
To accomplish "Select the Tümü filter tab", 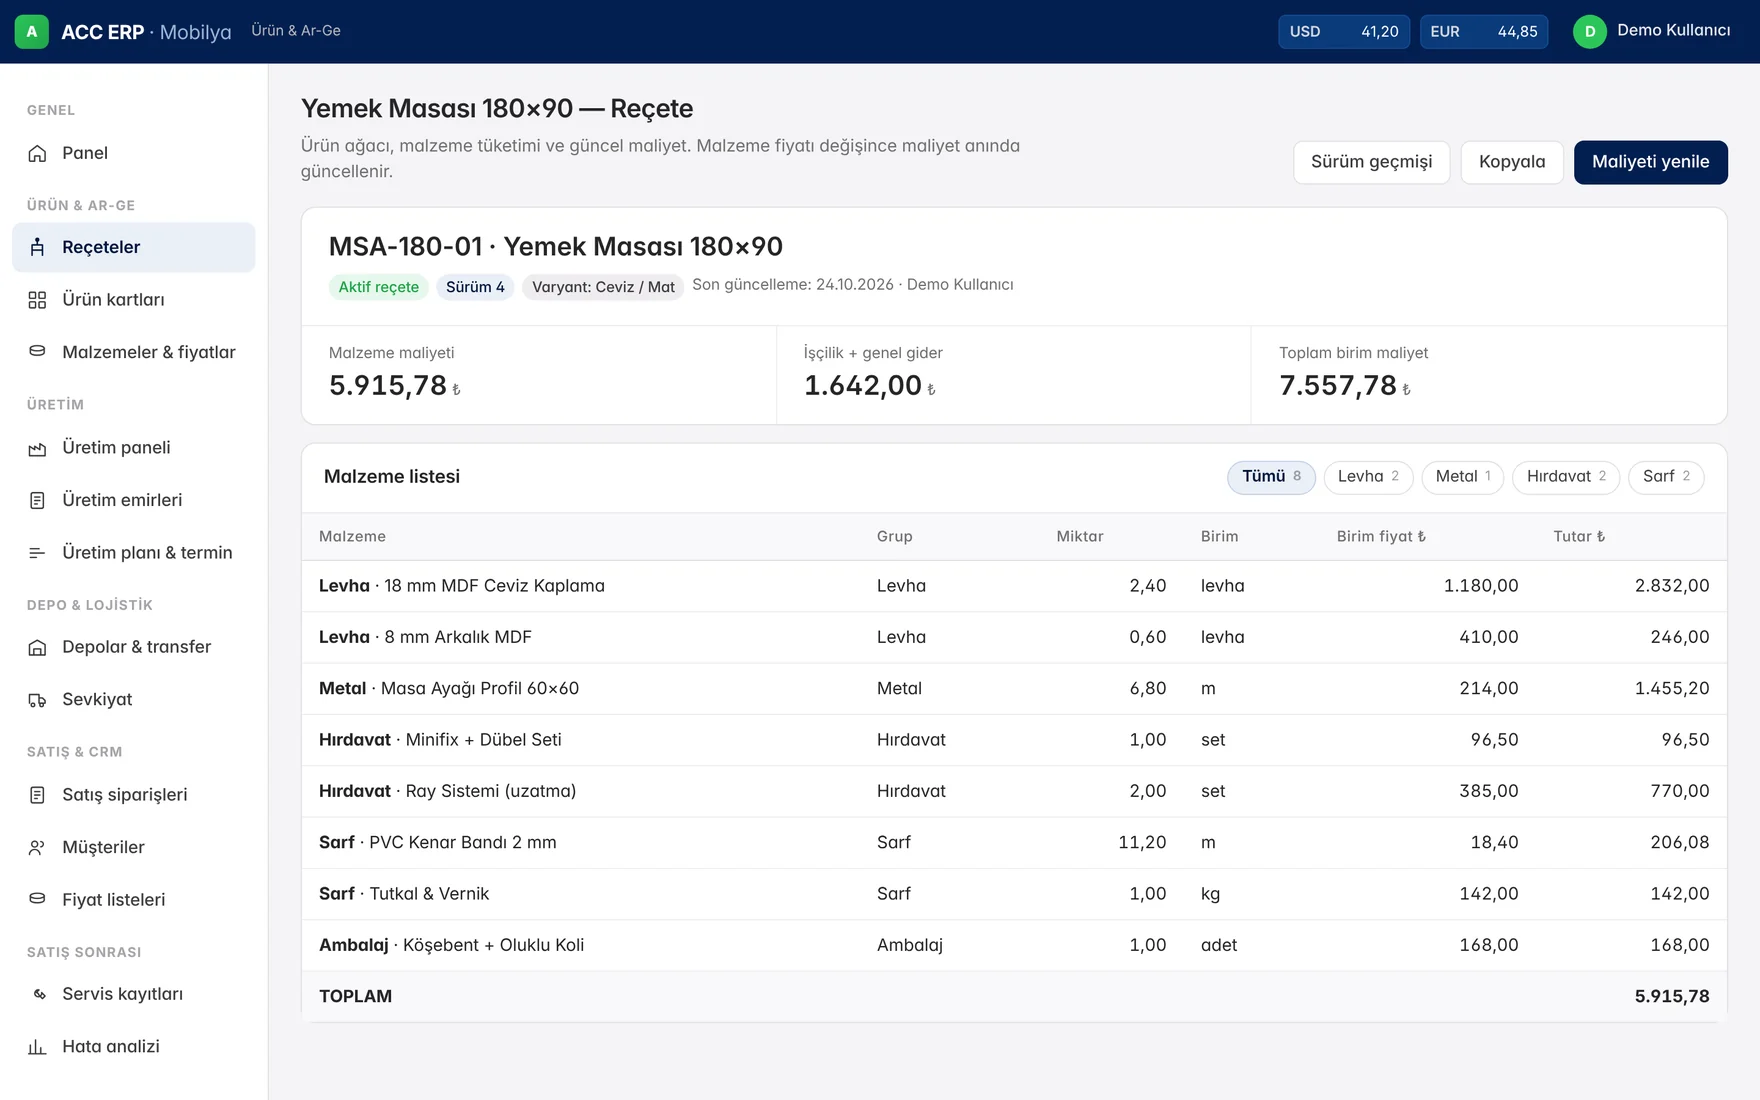I will pyautogui.click(x=1271, y=477).
